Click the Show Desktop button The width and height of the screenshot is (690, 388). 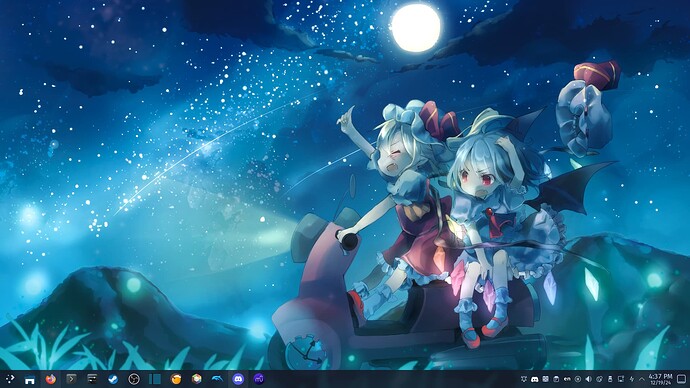[682, 379]
